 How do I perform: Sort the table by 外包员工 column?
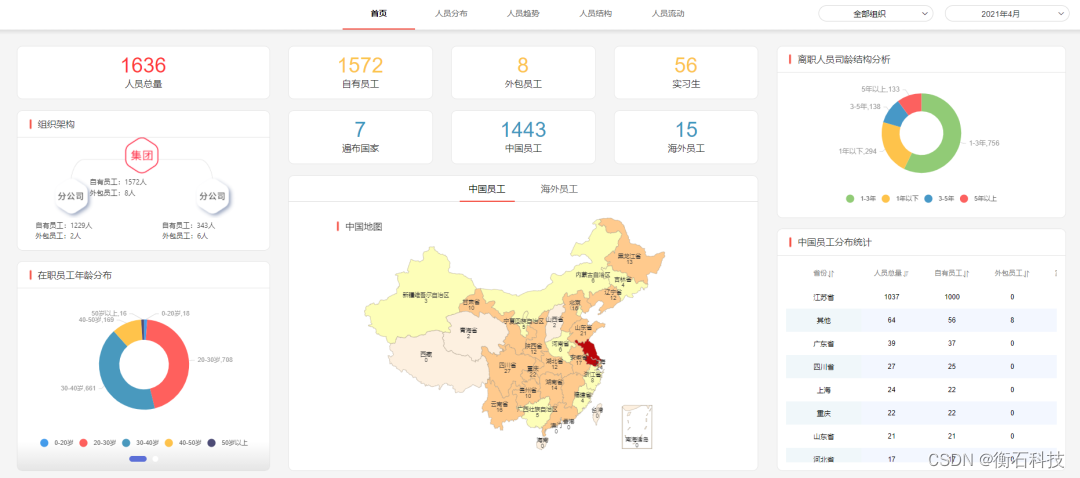tap(1011, 274)
